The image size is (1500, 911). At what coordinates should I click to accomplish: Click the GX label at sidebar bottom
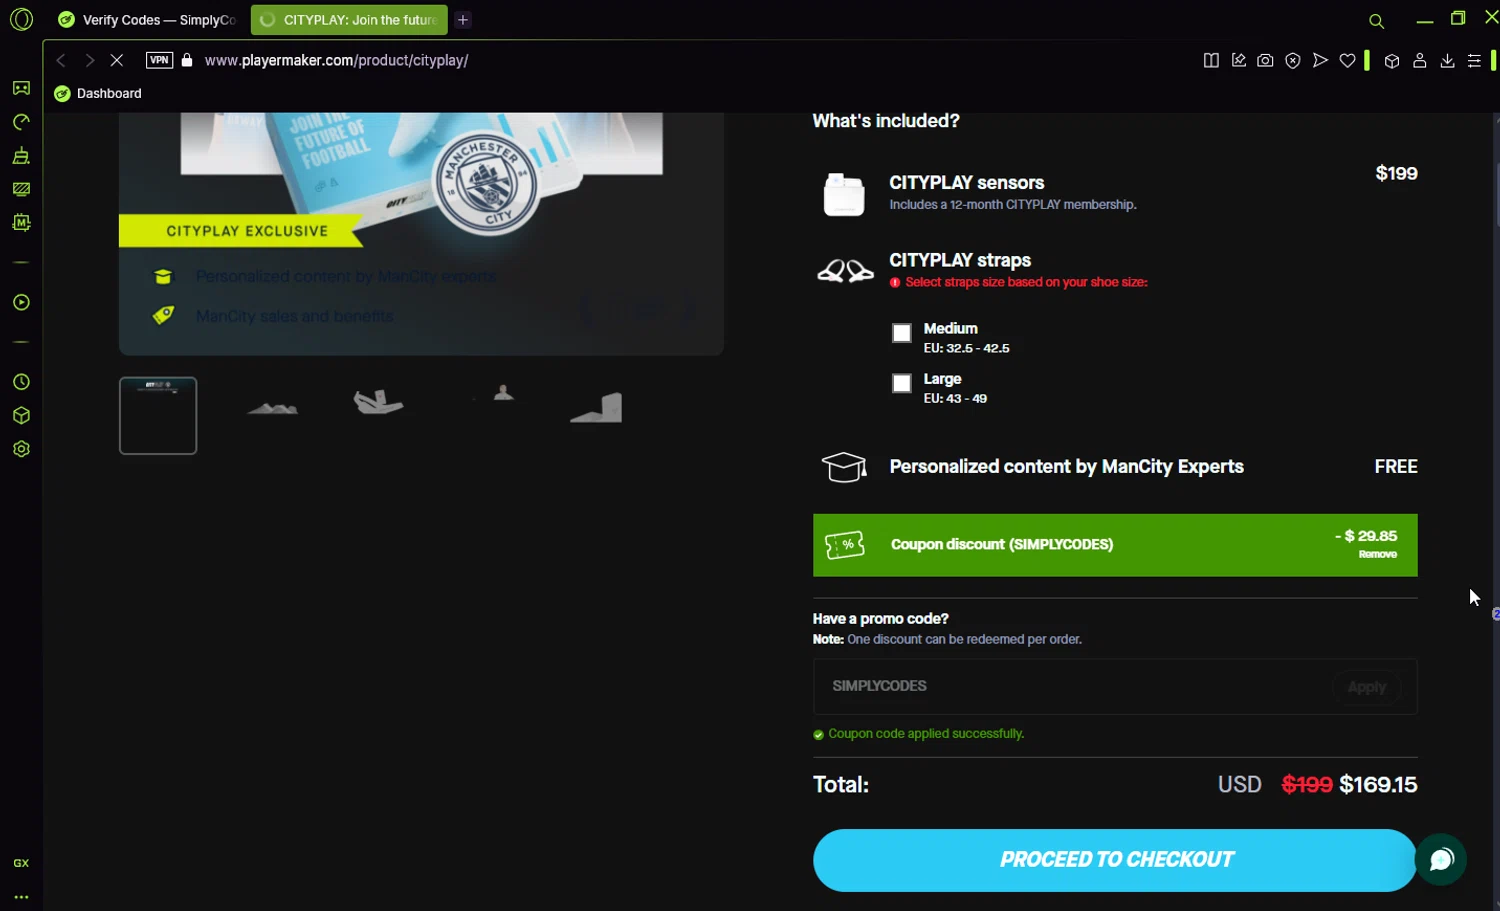(21, 863)
